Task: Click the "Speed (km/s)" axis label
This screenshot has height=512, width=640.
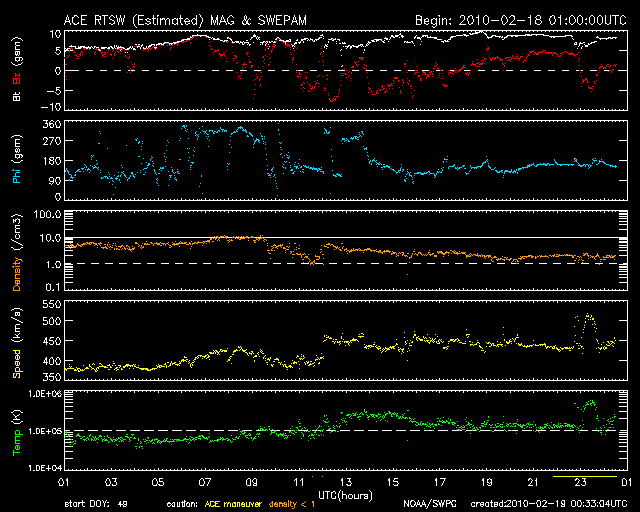Action: pyautogui.click(x=17, y=343)
